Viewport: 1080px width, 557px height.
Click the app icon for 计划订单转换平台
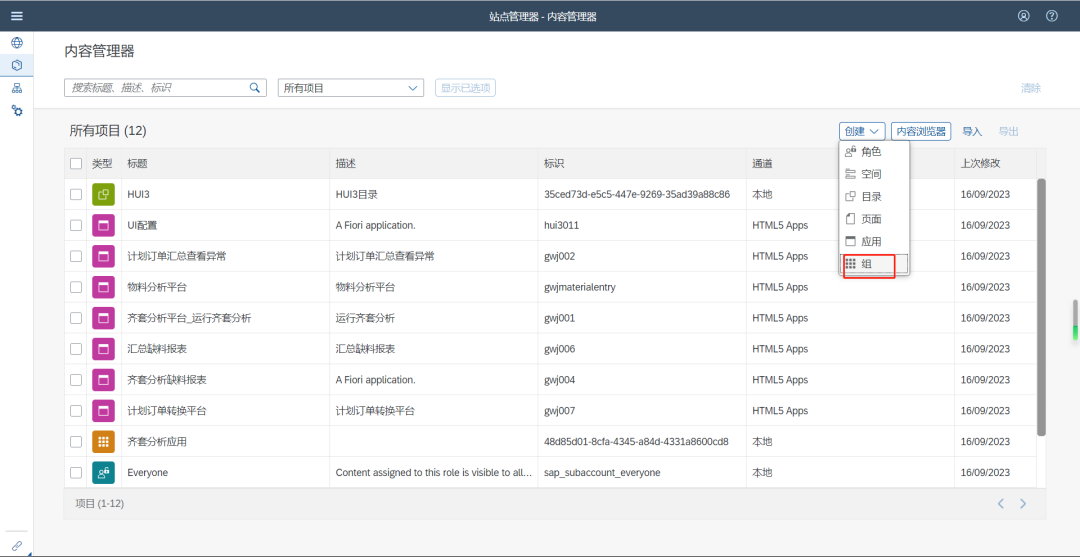103,411
